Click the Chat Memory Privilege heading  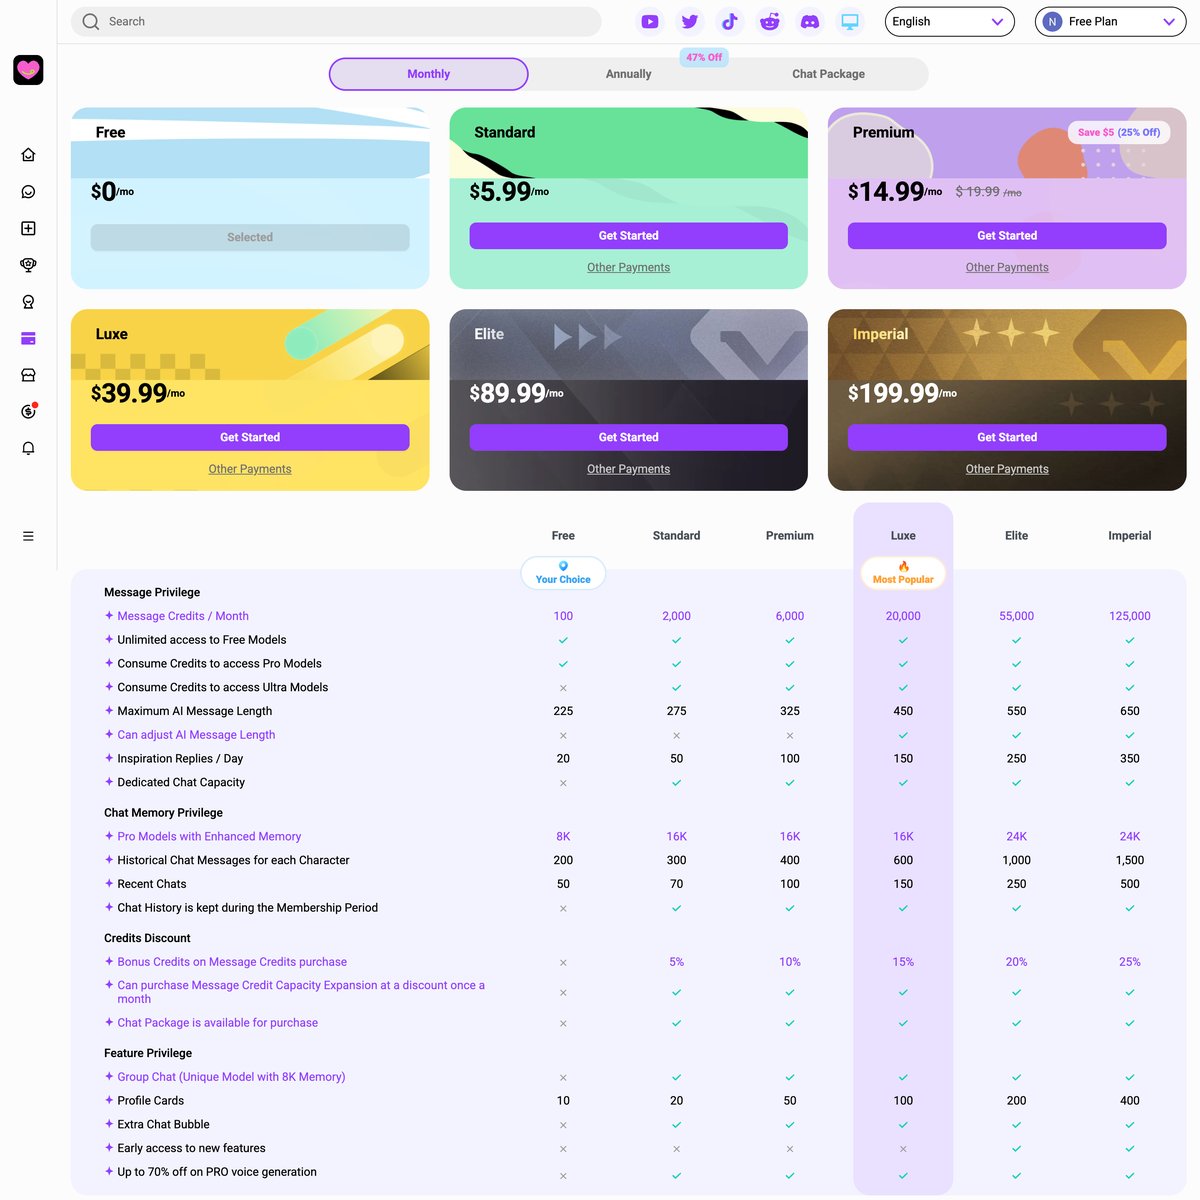163,813
